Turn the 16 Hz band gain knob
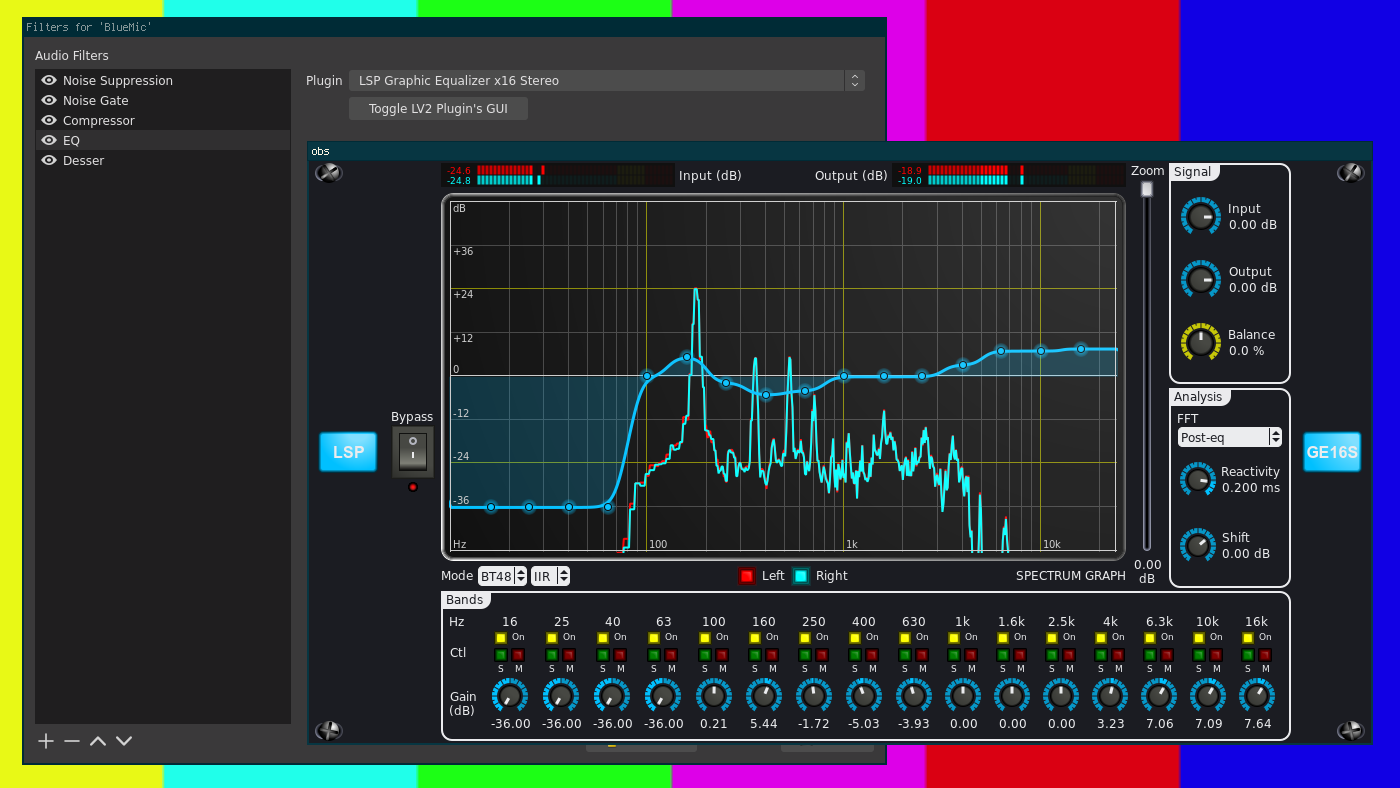Image resolution: width=1400 pixels, height=788 pixels. (510, 696)
